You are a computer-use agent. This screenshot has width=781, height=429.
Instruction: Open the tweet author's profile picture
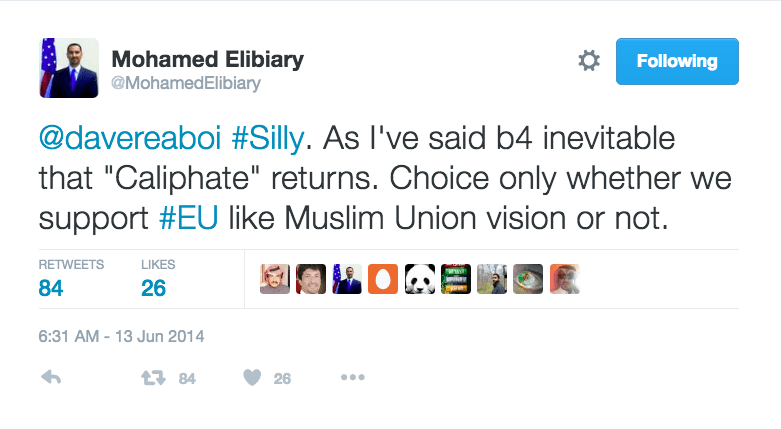[69, 68]
